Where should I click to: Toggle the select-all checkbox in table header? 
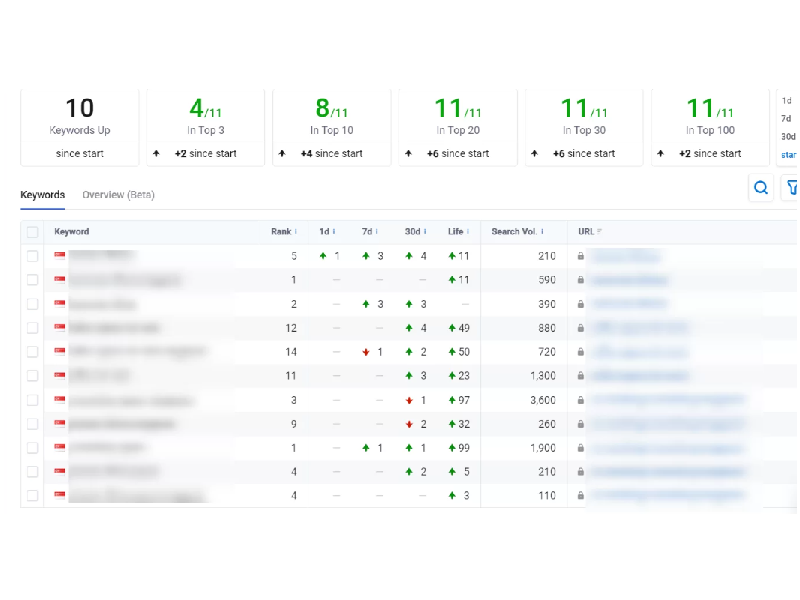pyautogui.click(x=33, y=232)
